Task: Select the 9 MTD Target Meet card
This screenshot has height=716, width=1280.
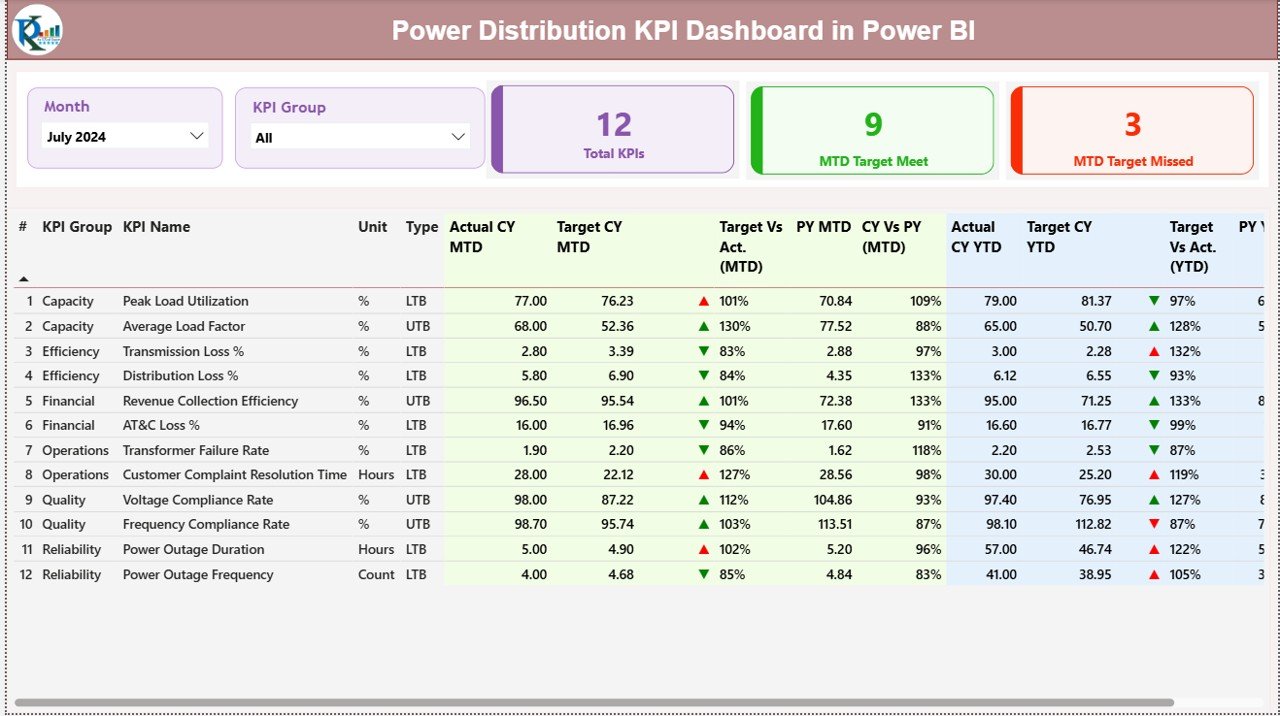Action: 872,131
